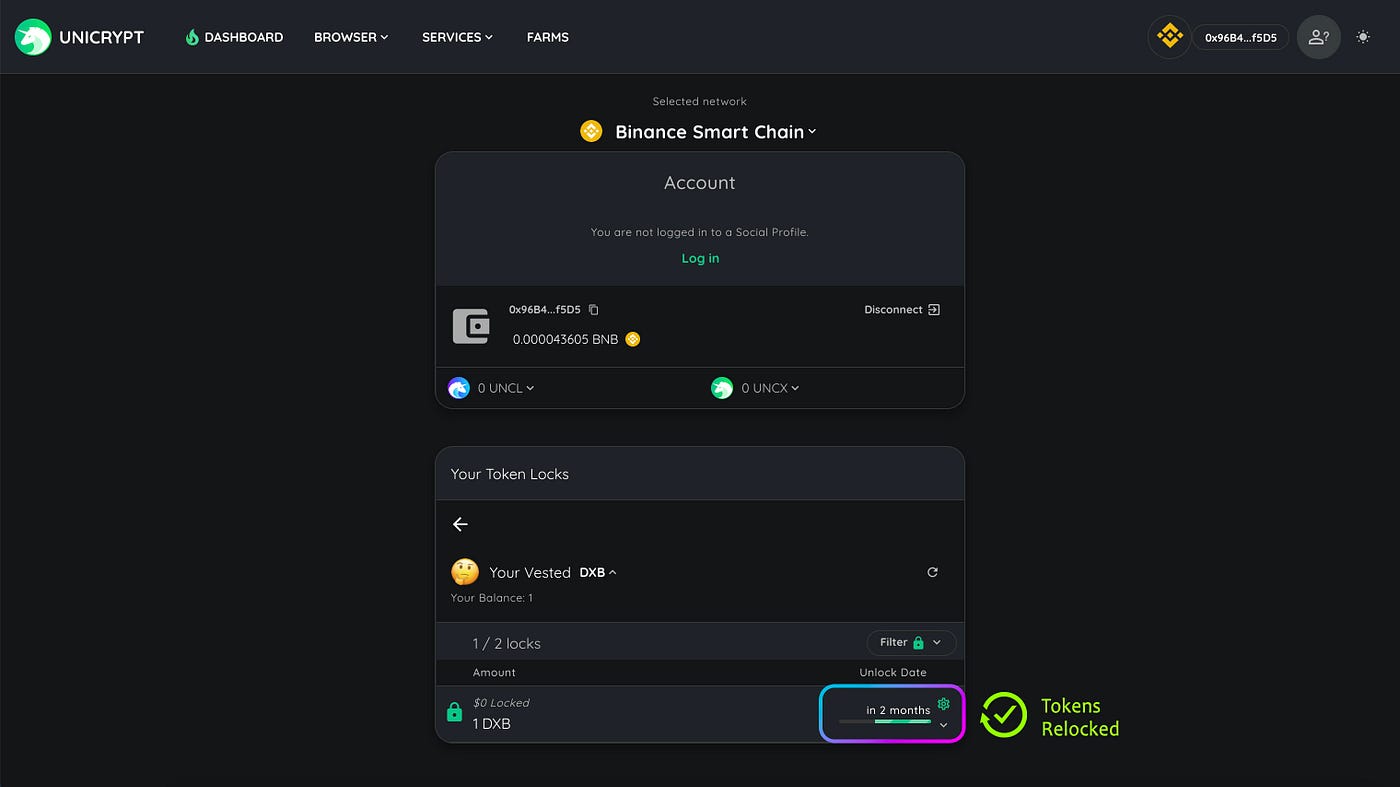
Task: Click the BNB coin icon beside balance
Action: pyautogui.click(x=632, y=339)
